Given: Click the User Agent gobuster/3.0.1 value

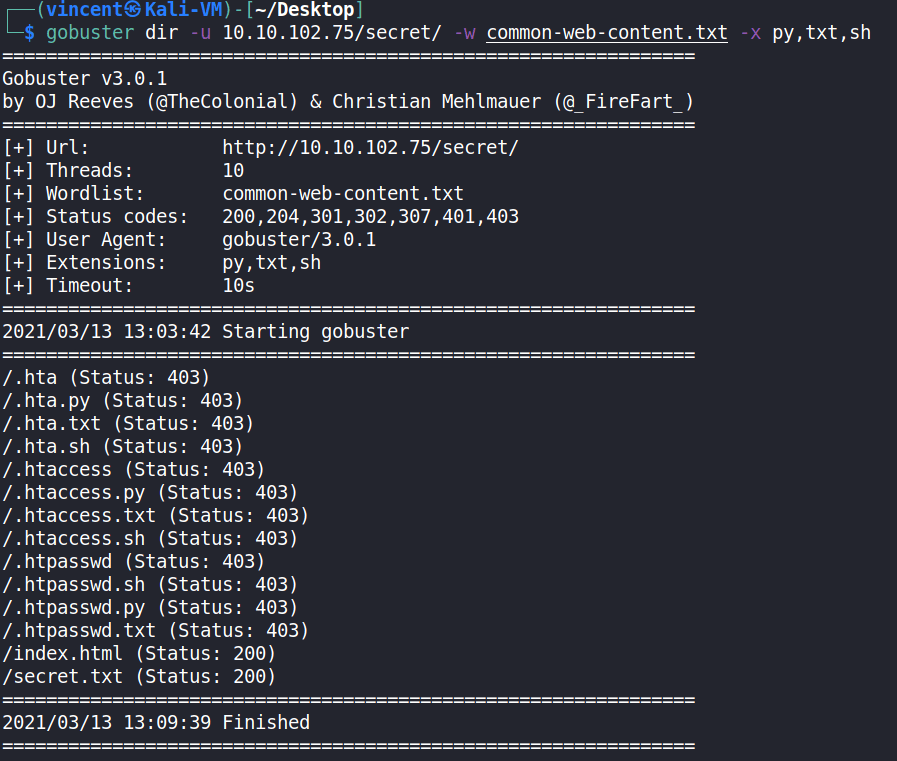Looking at the screenshot, I should [299, 240].
